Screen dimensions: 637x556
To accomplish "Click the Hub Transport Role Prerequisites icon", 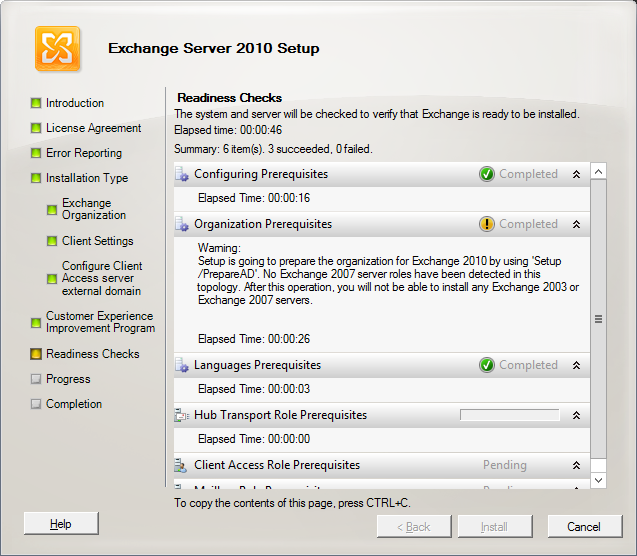I will click(182, 415).
